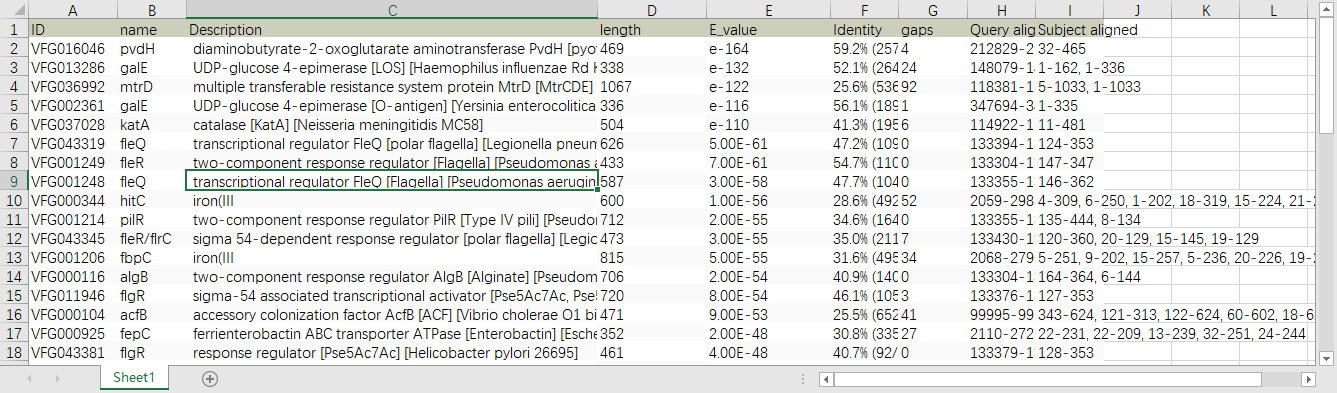1337x393 pixels.
Task: Click the previous sheet navigation arrow
Action: click(x=29, y=379)
